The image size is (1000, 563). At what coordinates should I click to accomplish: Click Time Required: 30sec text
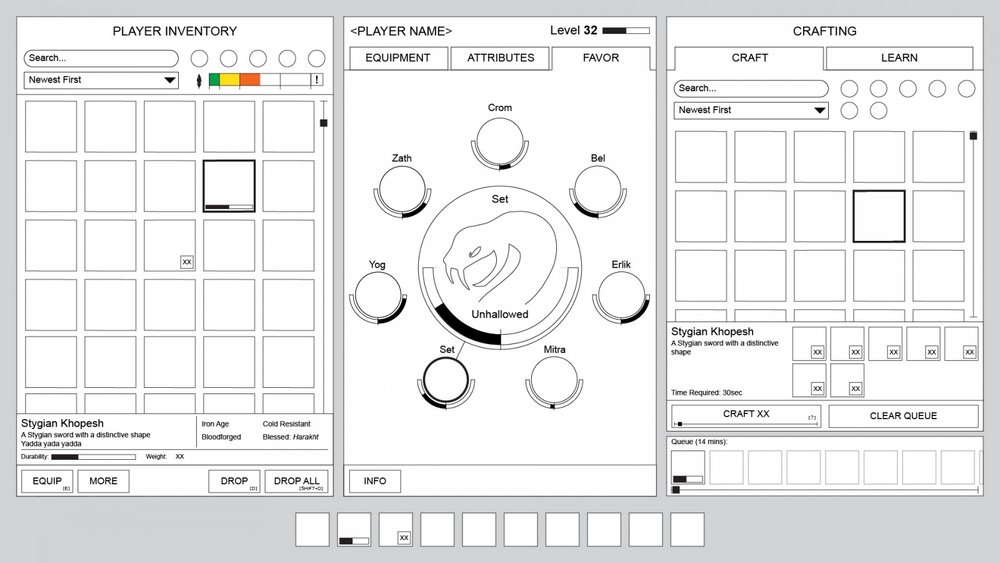click(x=707, y=393)
